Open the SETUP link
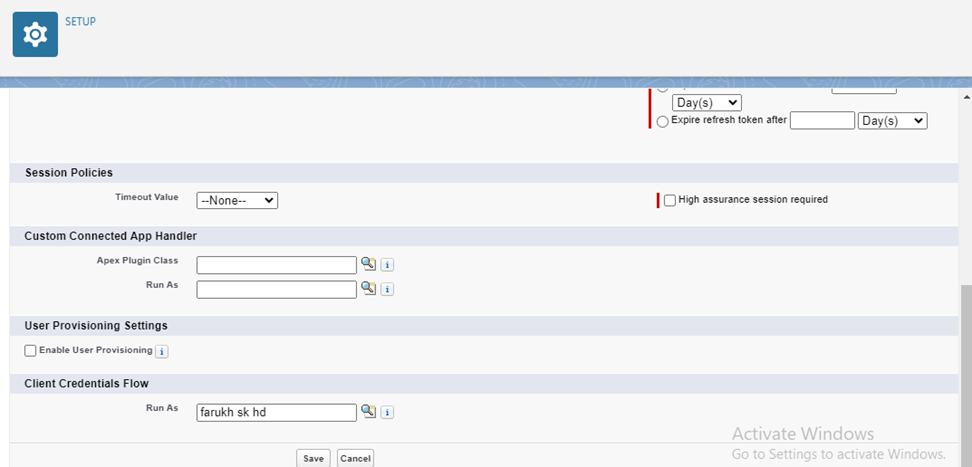This screenshot has height=467, width=972. tap(81, 22)
